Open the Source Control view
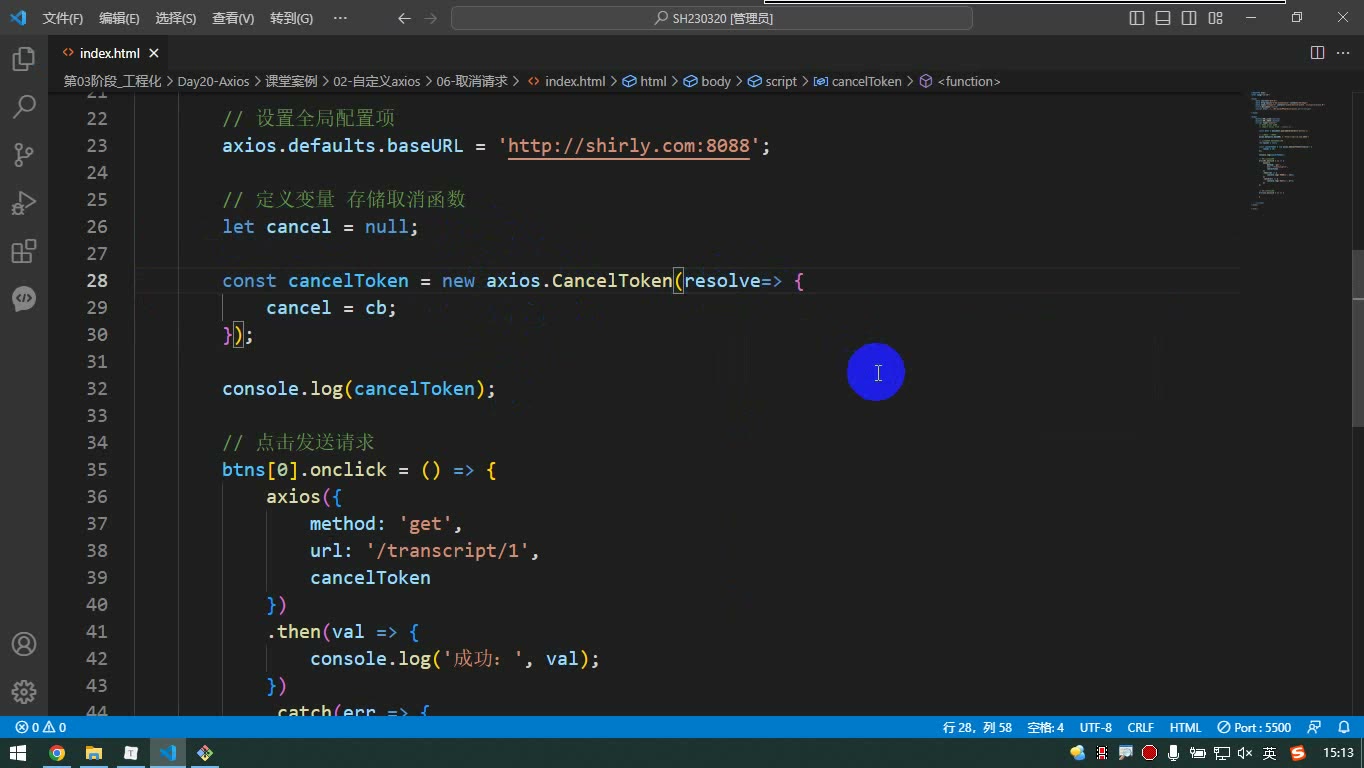Screen dimensions: 1364x768 (24, 155)
